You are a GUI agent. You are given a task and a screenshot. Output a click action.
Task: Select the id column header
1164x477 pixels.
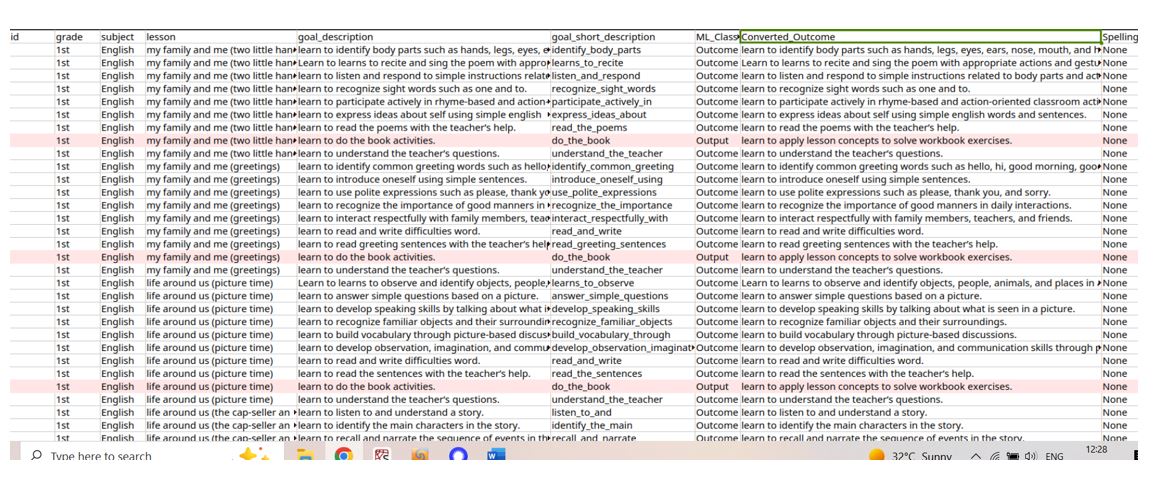(x=32, y=37)
